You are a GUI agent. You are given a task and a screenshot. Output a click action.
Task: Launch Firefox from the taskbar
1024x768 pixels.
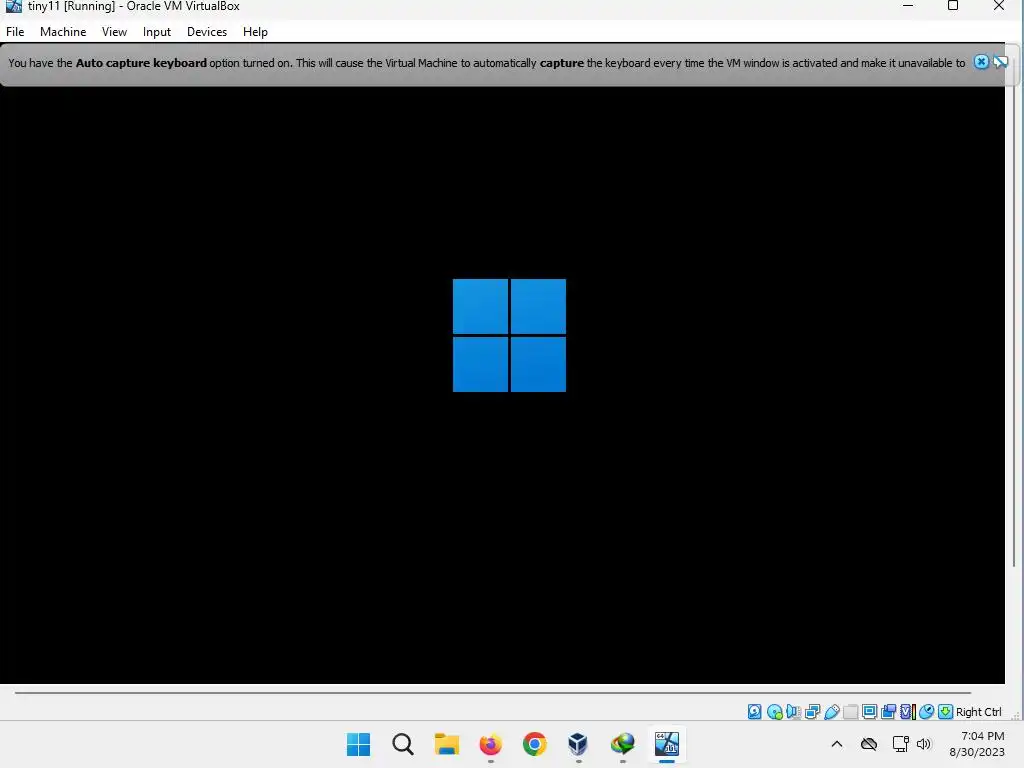490,744
